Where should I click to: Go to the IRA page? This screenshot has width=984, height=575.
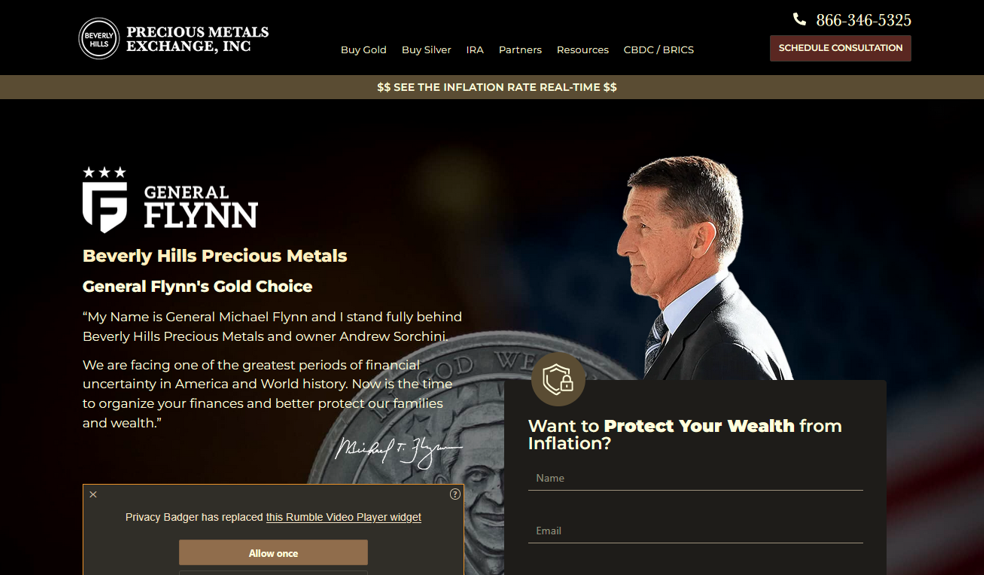coord(474,50)
